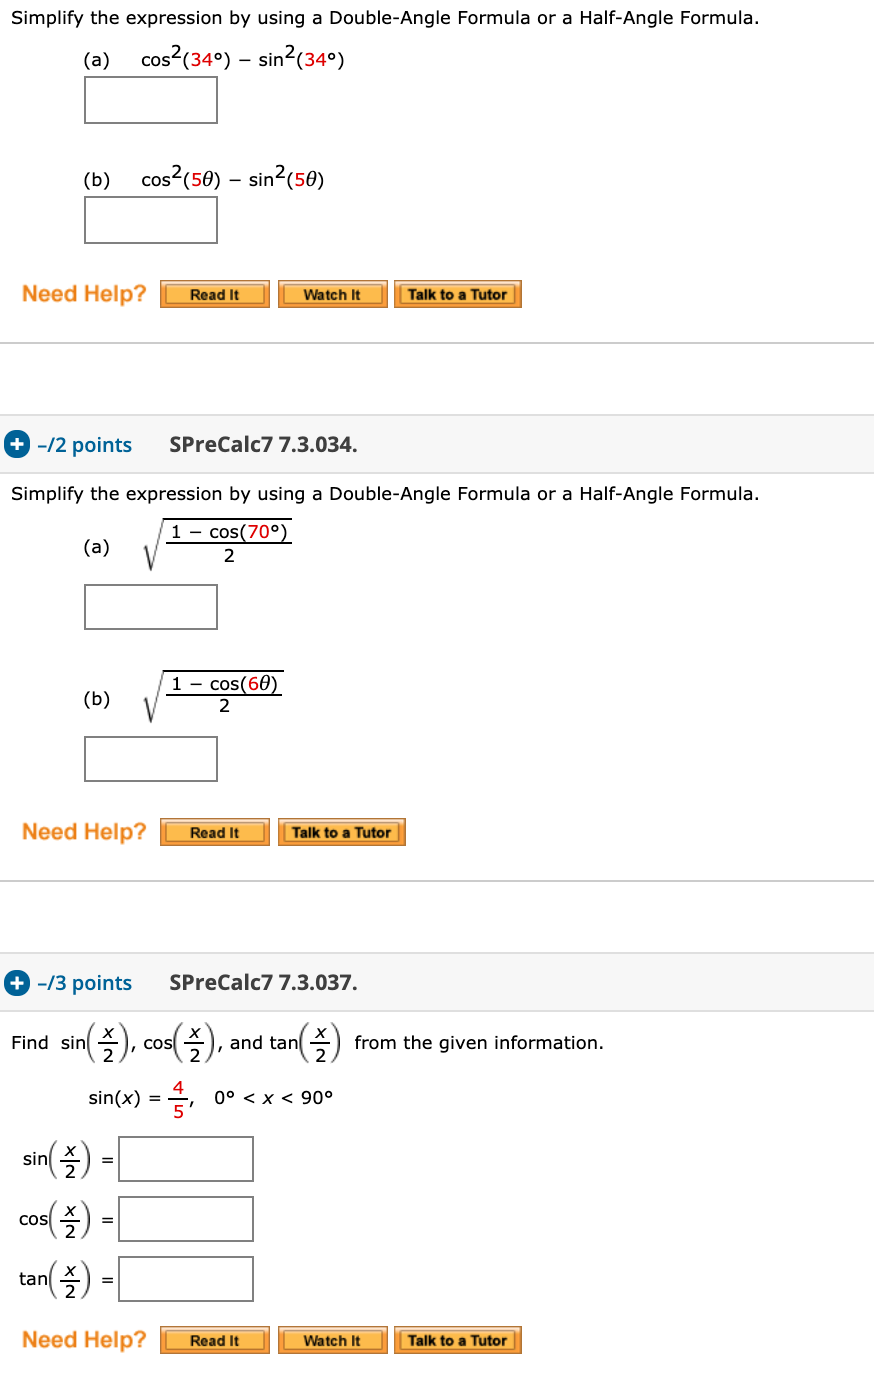Focus answer box for cos²(34°) − sin²(34°)
874x1378 pixels.
click(x=151, y=100)
